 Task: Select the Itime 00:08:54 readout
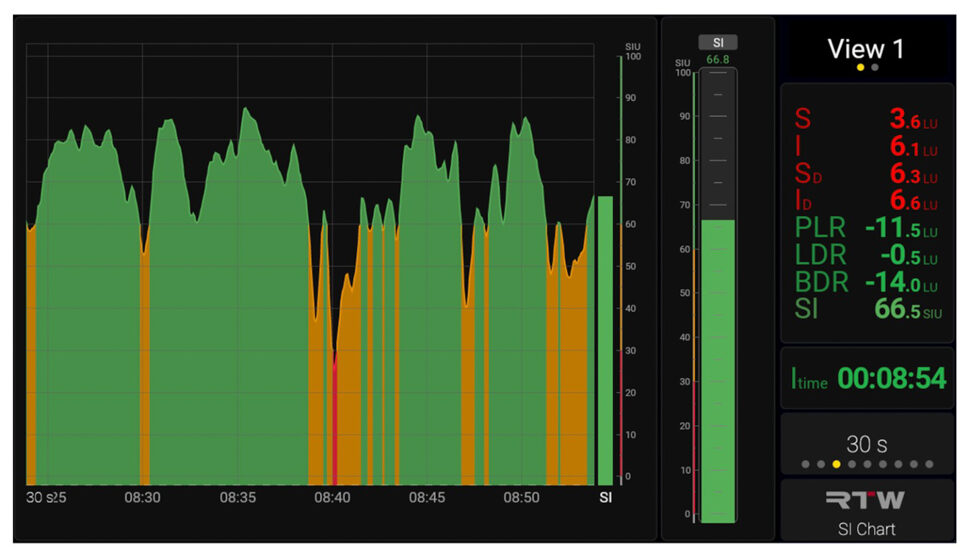click(866, 378)
